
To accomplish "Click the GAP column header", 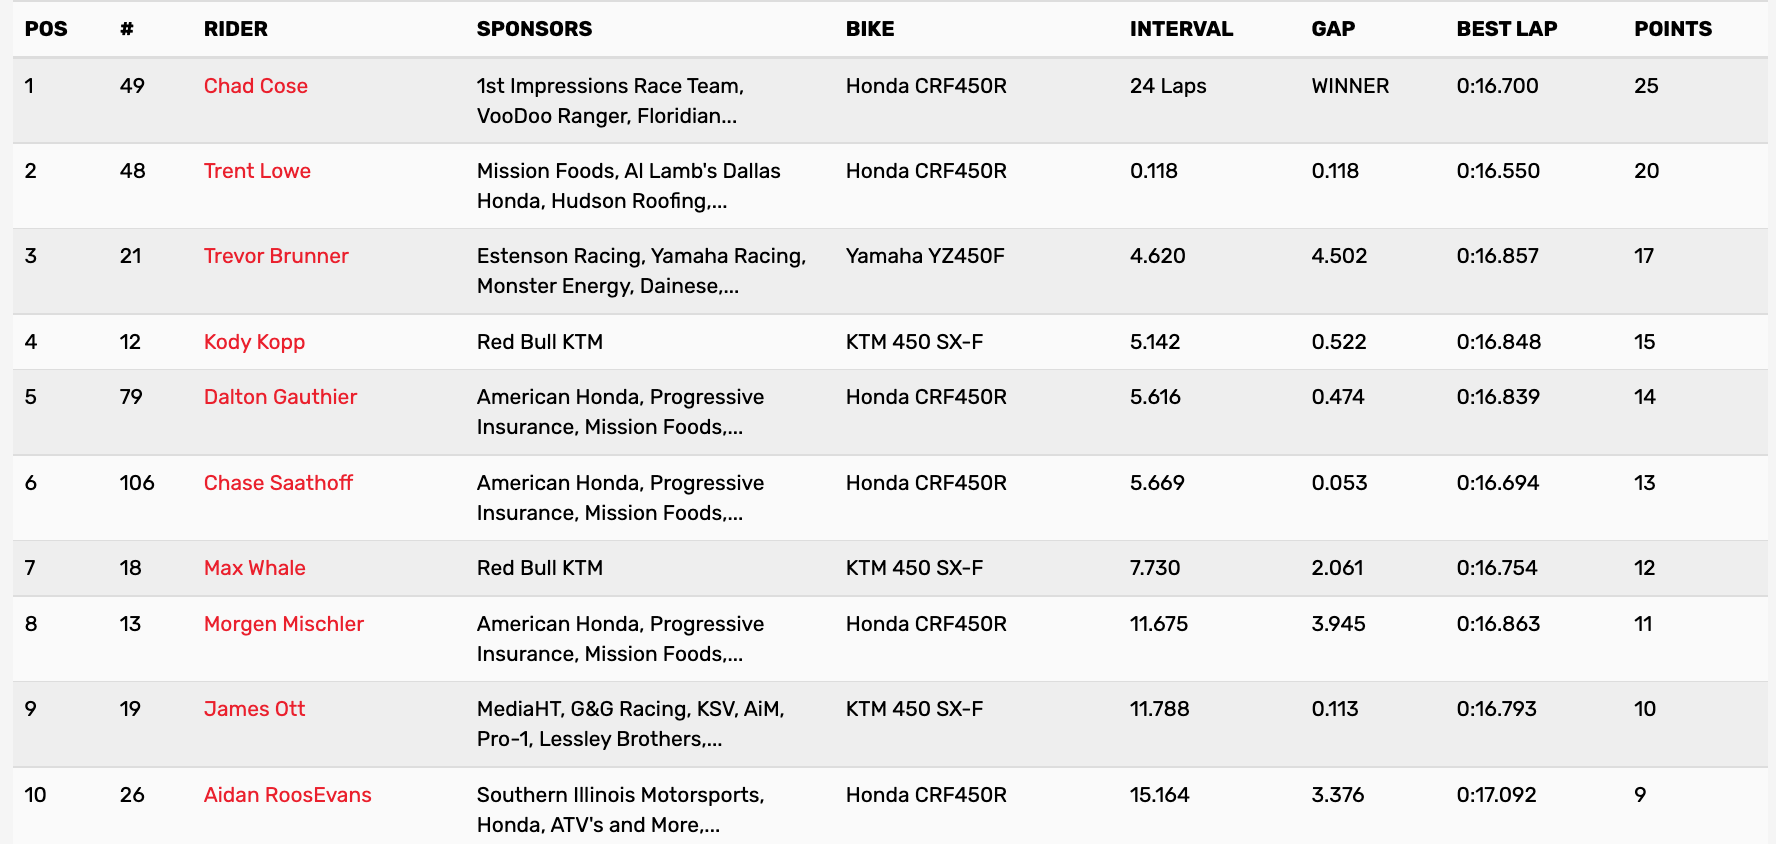I will 1333,29.
